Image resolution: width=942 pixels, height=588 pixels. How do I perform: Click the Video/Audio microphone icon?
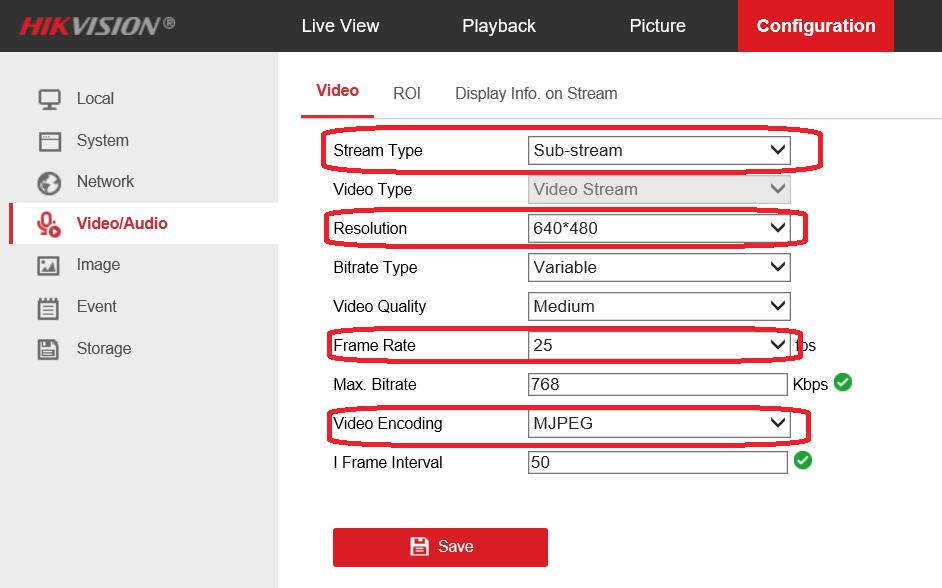(x=49, y=224)
